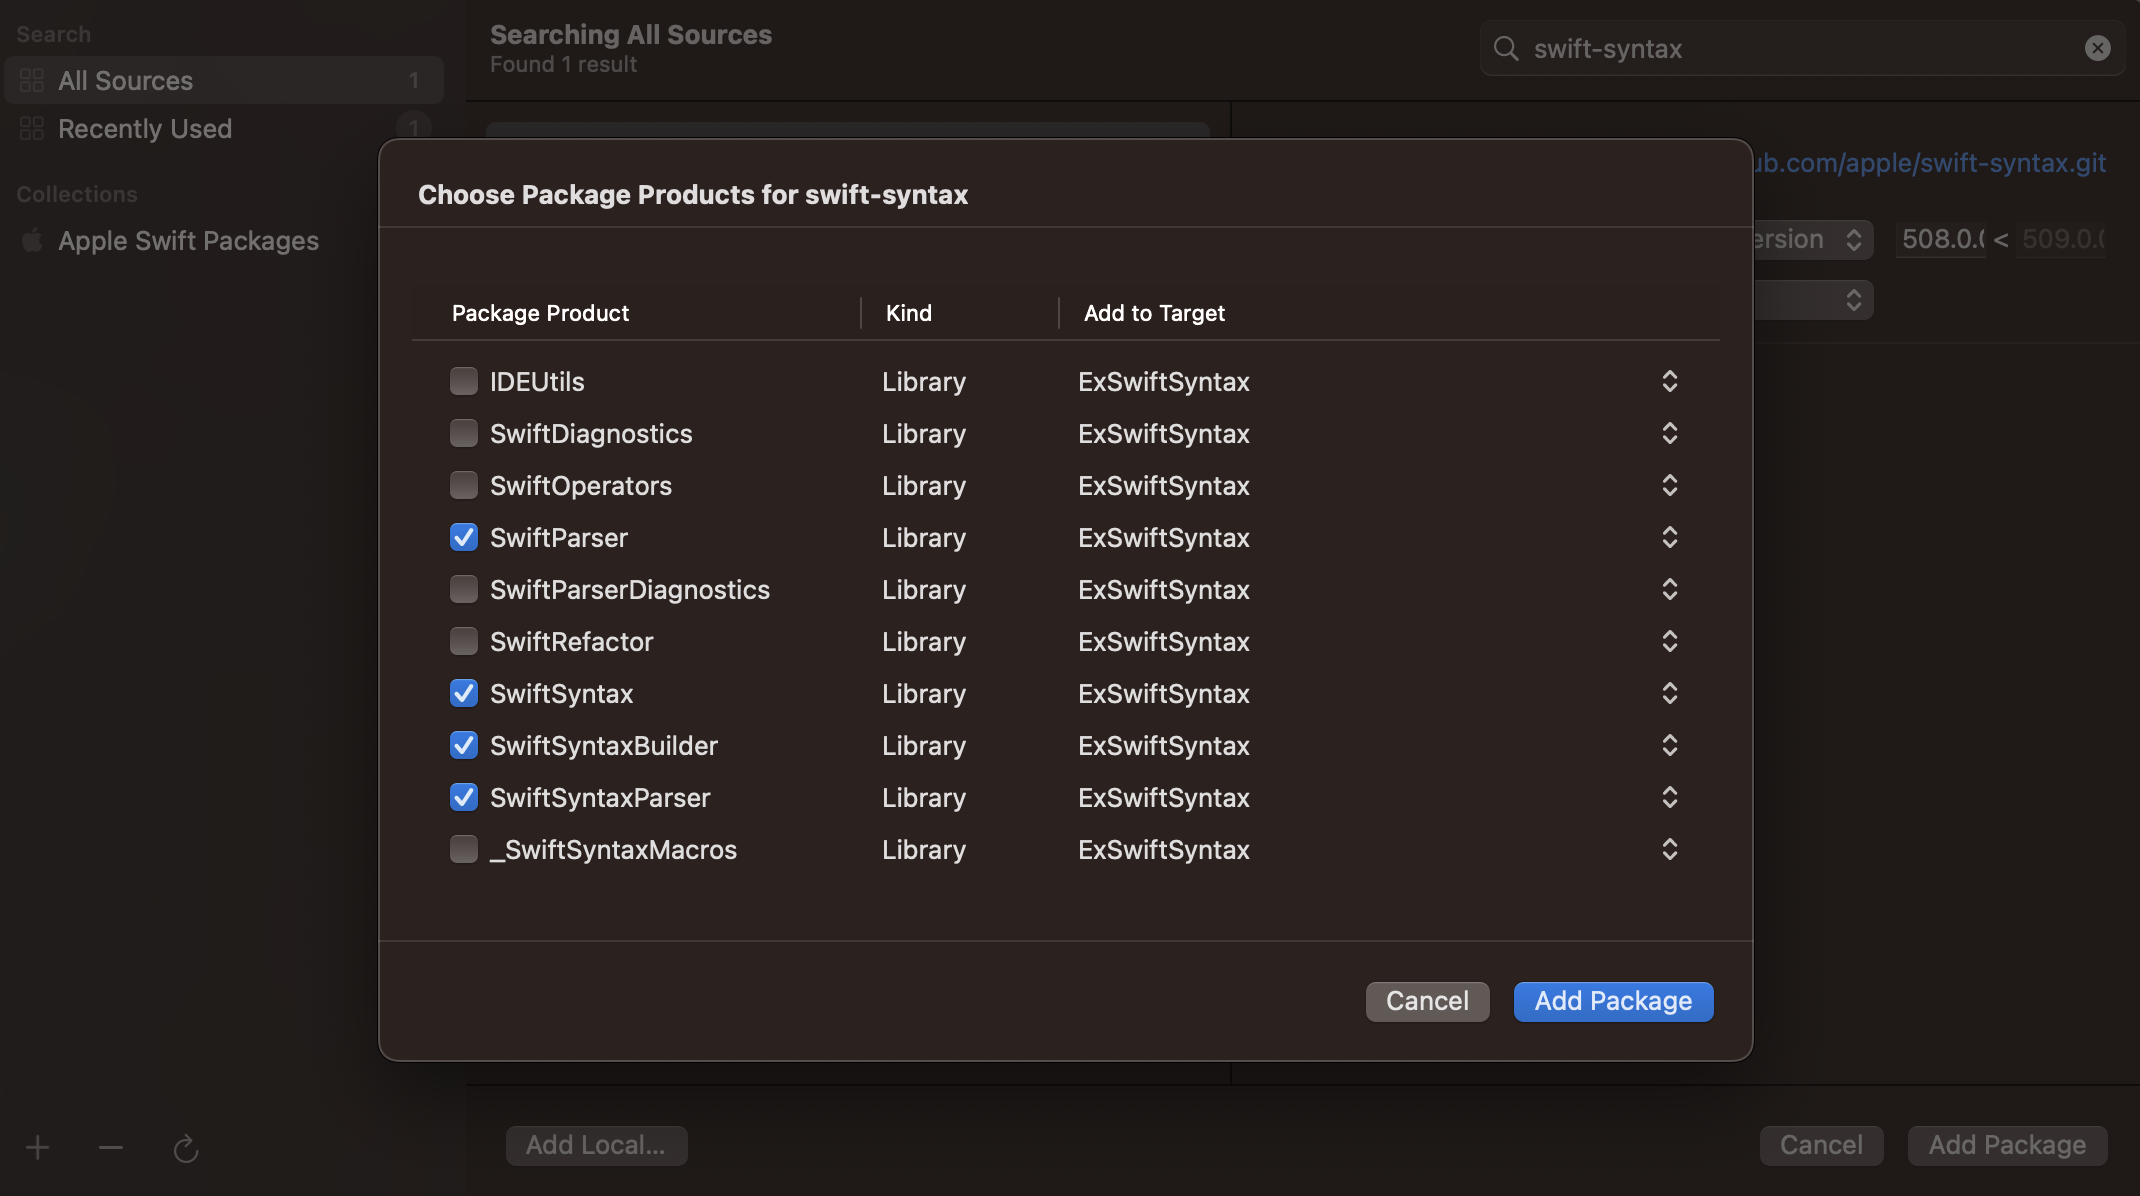2140x1196 pixels.
Task: Uncheck the SwiftParser product checkbox
Action: (464, 537)
